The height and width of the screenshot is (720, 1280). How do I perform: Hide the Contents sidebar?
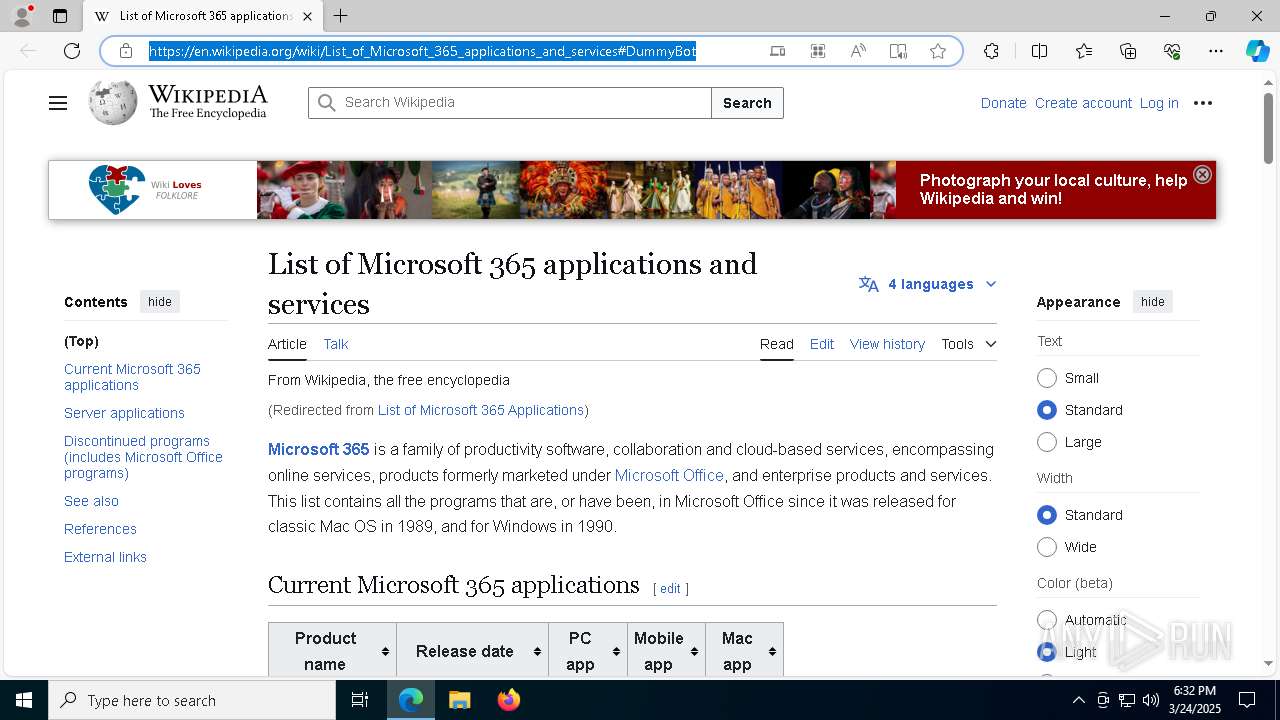160,302
